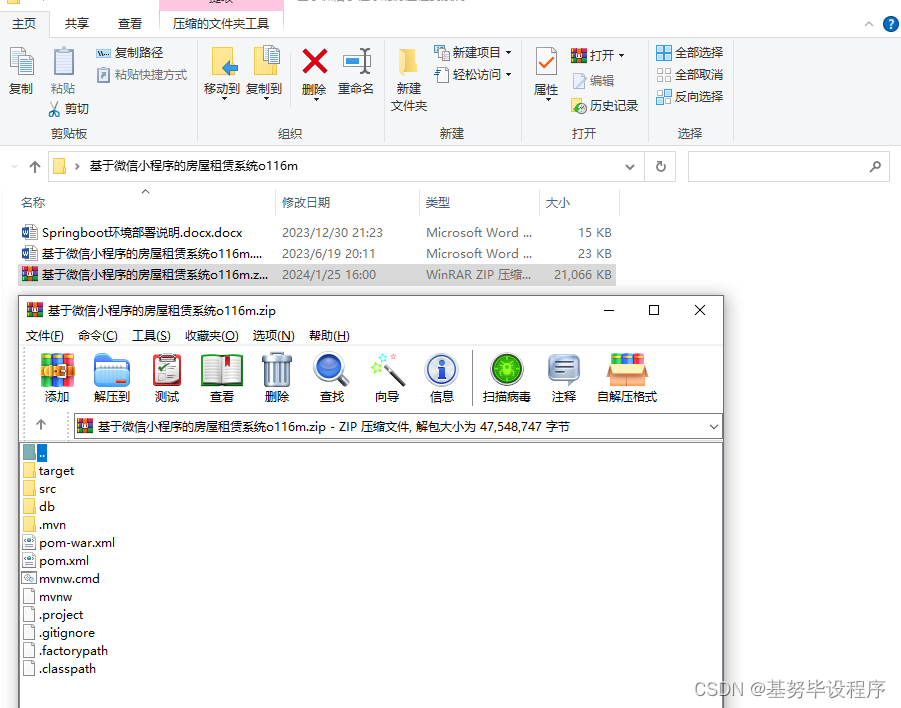The image size is (901, 708).
Task: Select mvnw.cmd in the archive
Action: click(61, 579)
